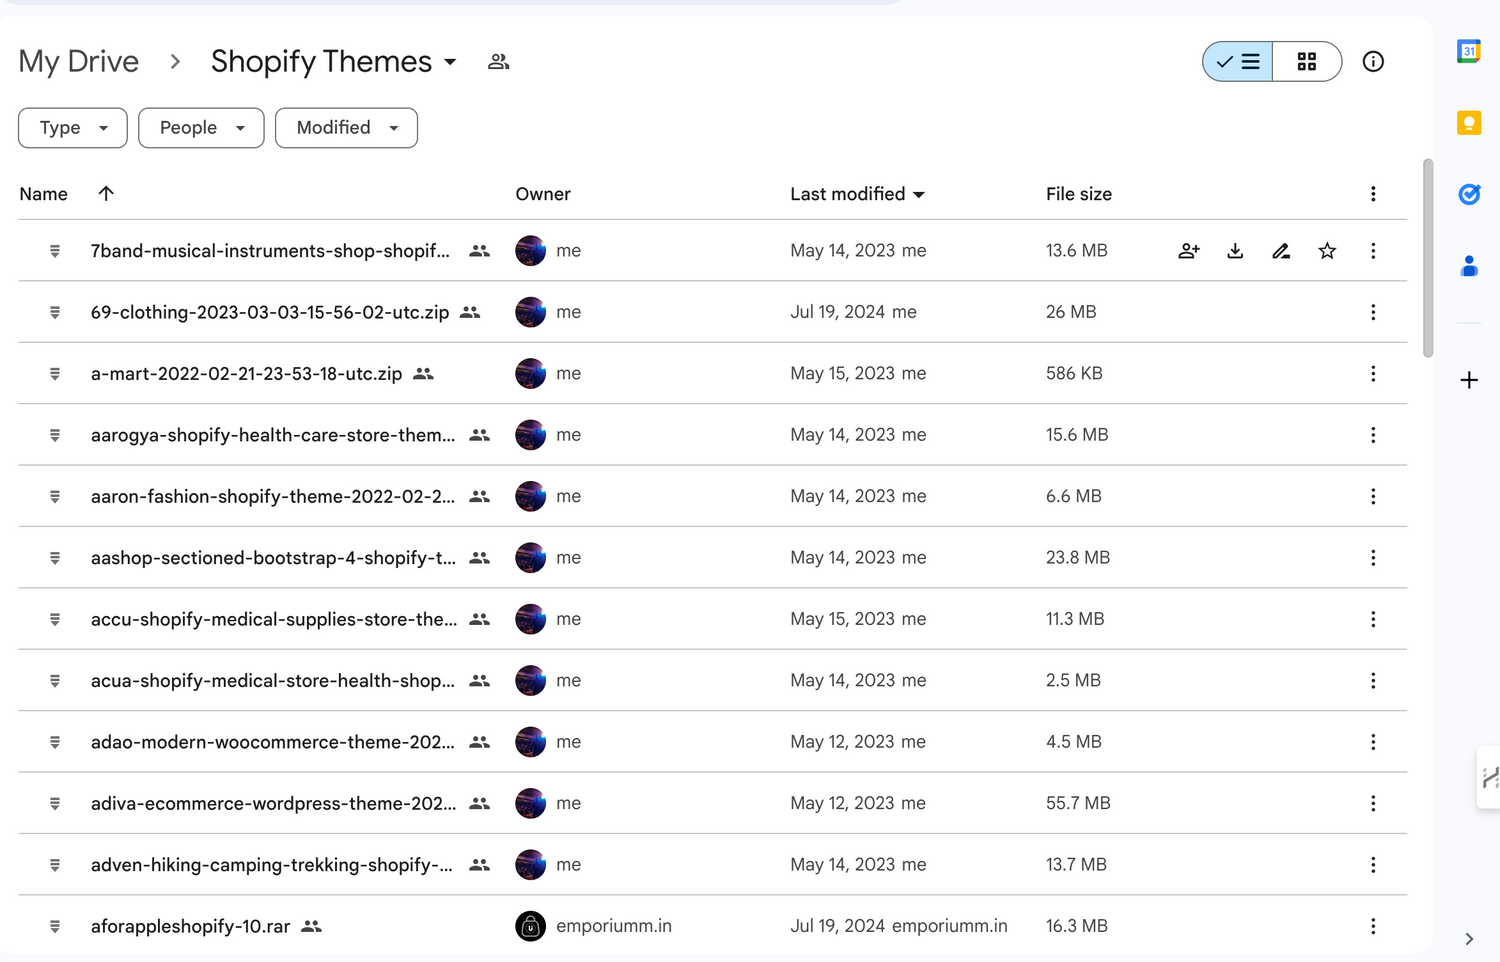Click owner avatar in 69-clothing row
Image resolution: width=1500 pixels, height=962 pixels.
(x=530, y=312)
